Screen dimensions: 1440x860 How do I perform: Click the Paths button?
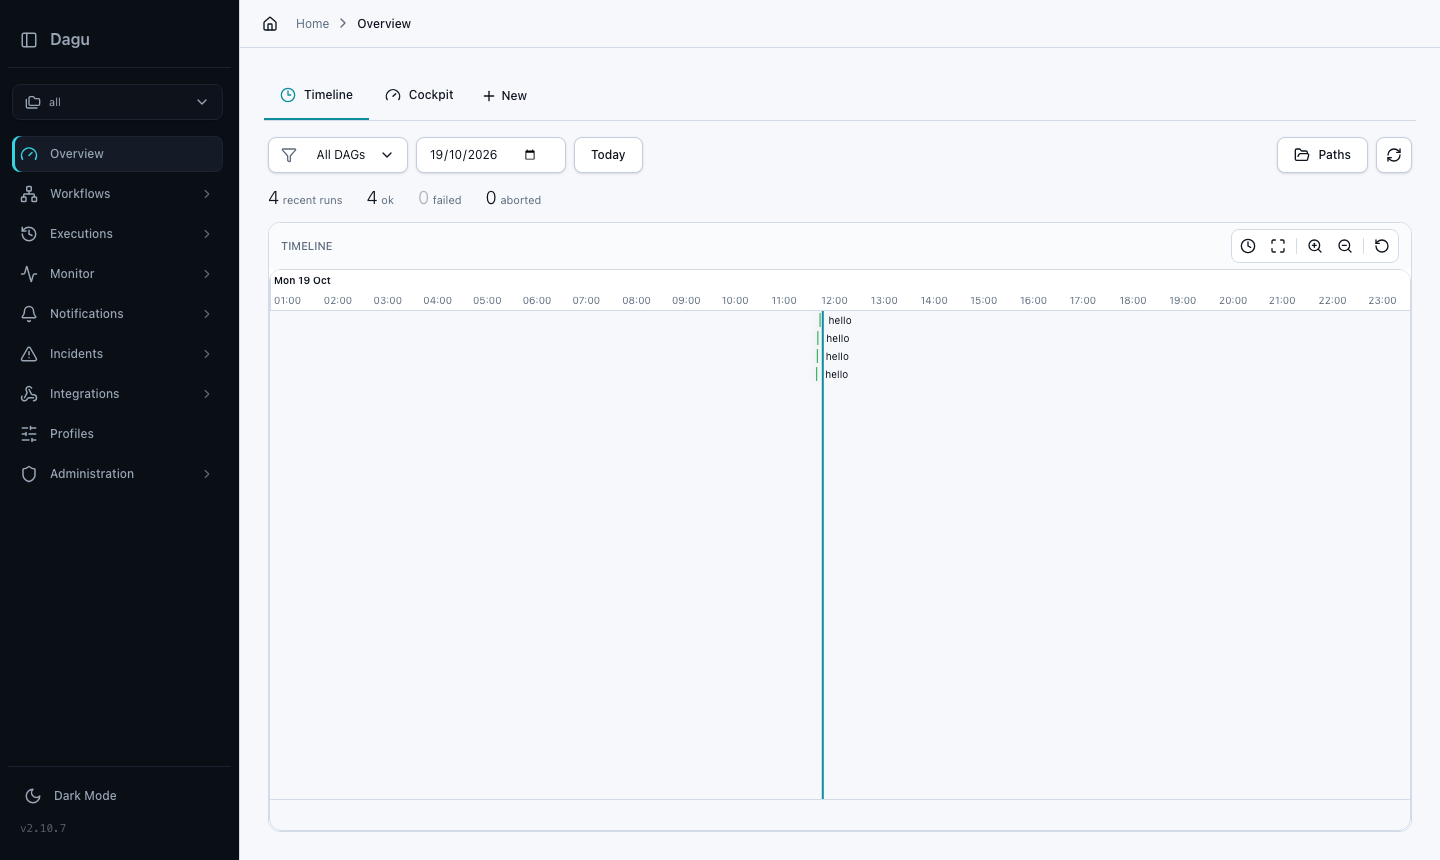click(1322, 155)
